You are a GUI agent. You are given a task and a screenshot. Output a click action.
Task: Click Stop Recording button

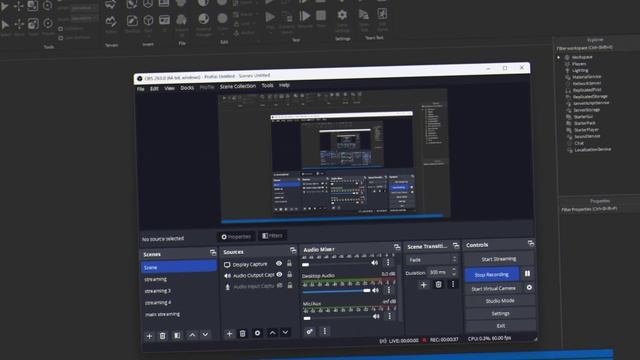point(492,274)
